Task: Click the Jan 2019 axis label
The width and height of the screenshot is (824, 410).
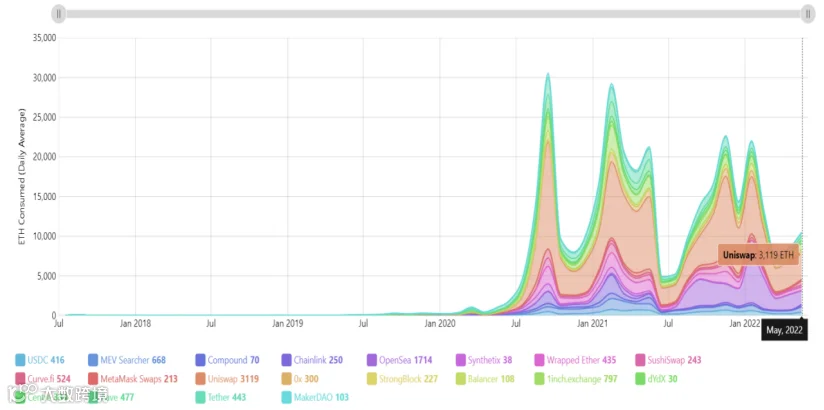Action: coord(287,323)
